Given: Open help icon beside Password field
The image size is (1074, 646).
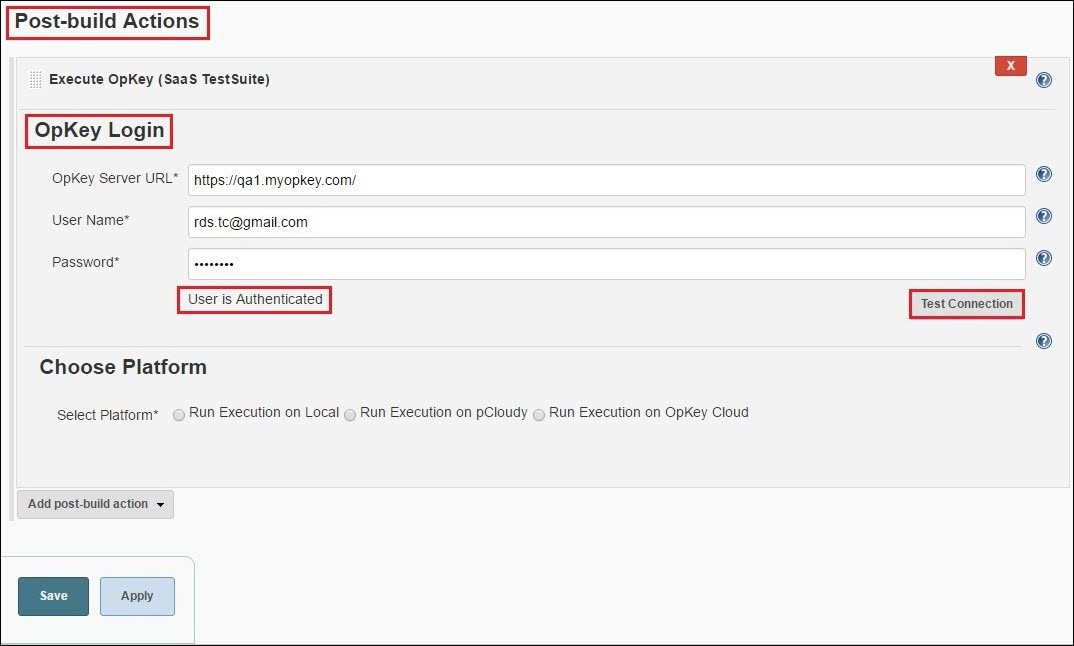Looking at the screenshot, I should pyautogui.click(x=1043, y=258).
